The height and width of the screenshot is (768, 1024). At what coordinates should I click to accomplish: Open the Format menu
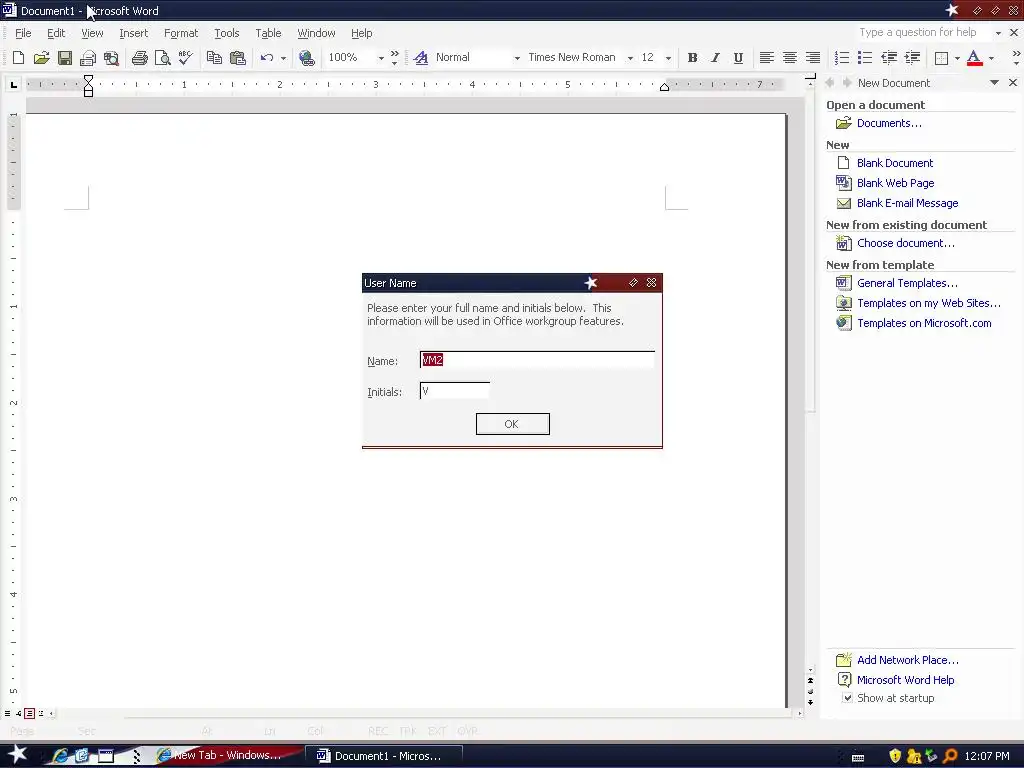click(x=181, y=33)
